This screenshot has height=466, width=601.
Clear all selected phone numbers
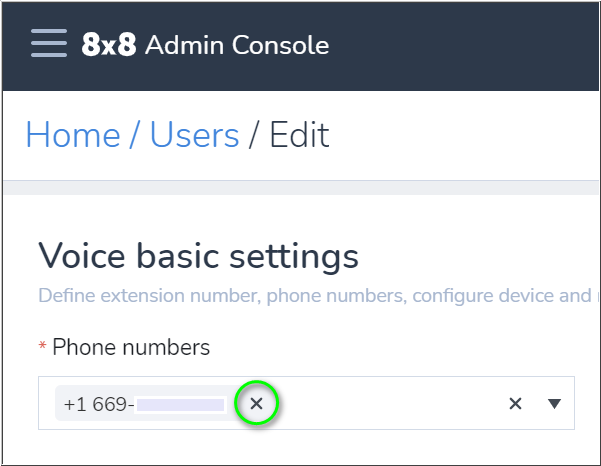click(515, 403)
